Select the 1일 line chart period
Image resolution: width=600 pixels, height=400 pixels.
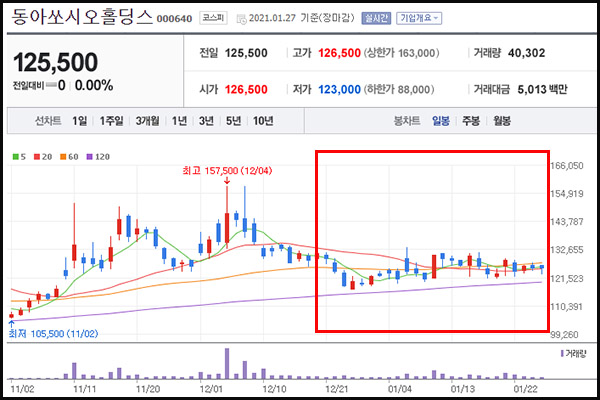pos(80,121)
